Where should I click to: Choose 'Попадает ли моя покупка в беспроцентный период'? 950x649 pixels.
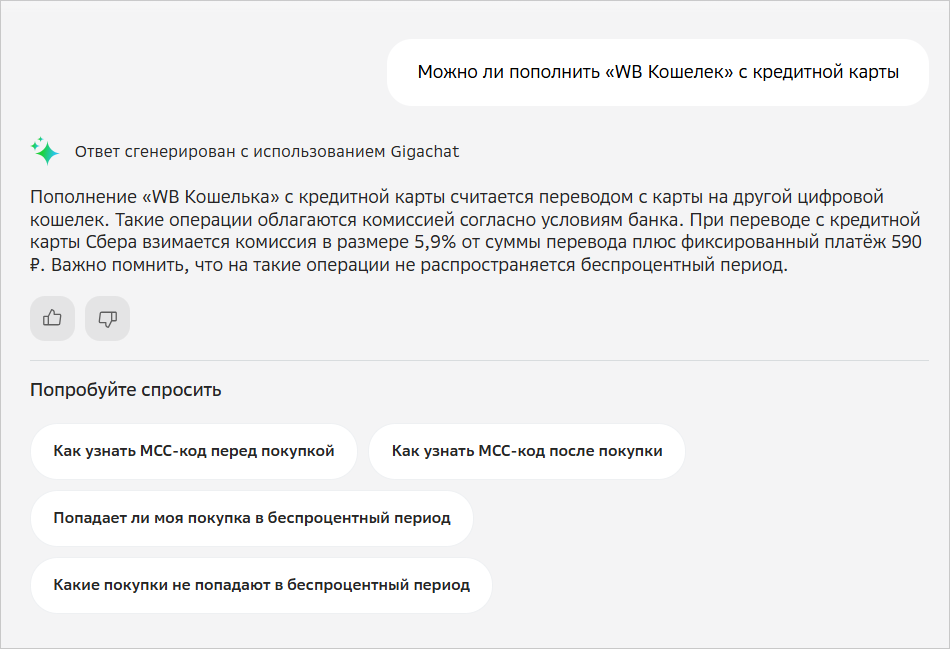tap(252, 518)
